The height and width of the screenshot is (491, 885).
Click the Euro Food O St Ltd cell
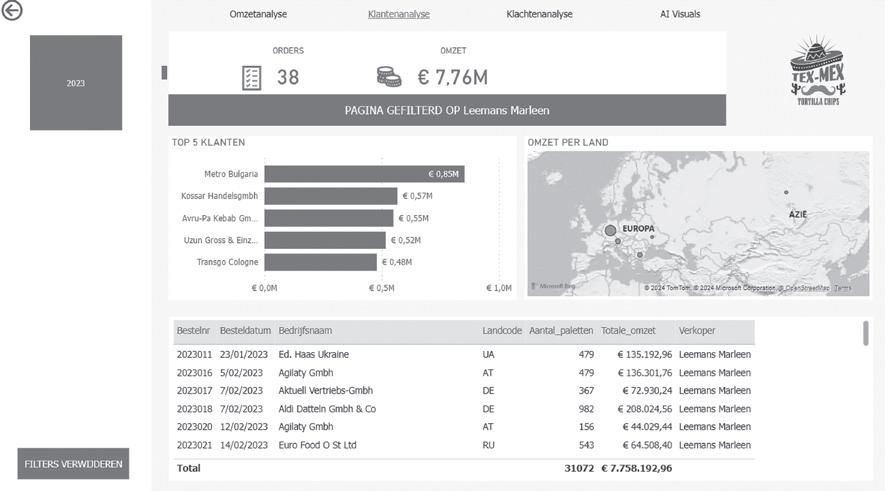tap(317, 445)
